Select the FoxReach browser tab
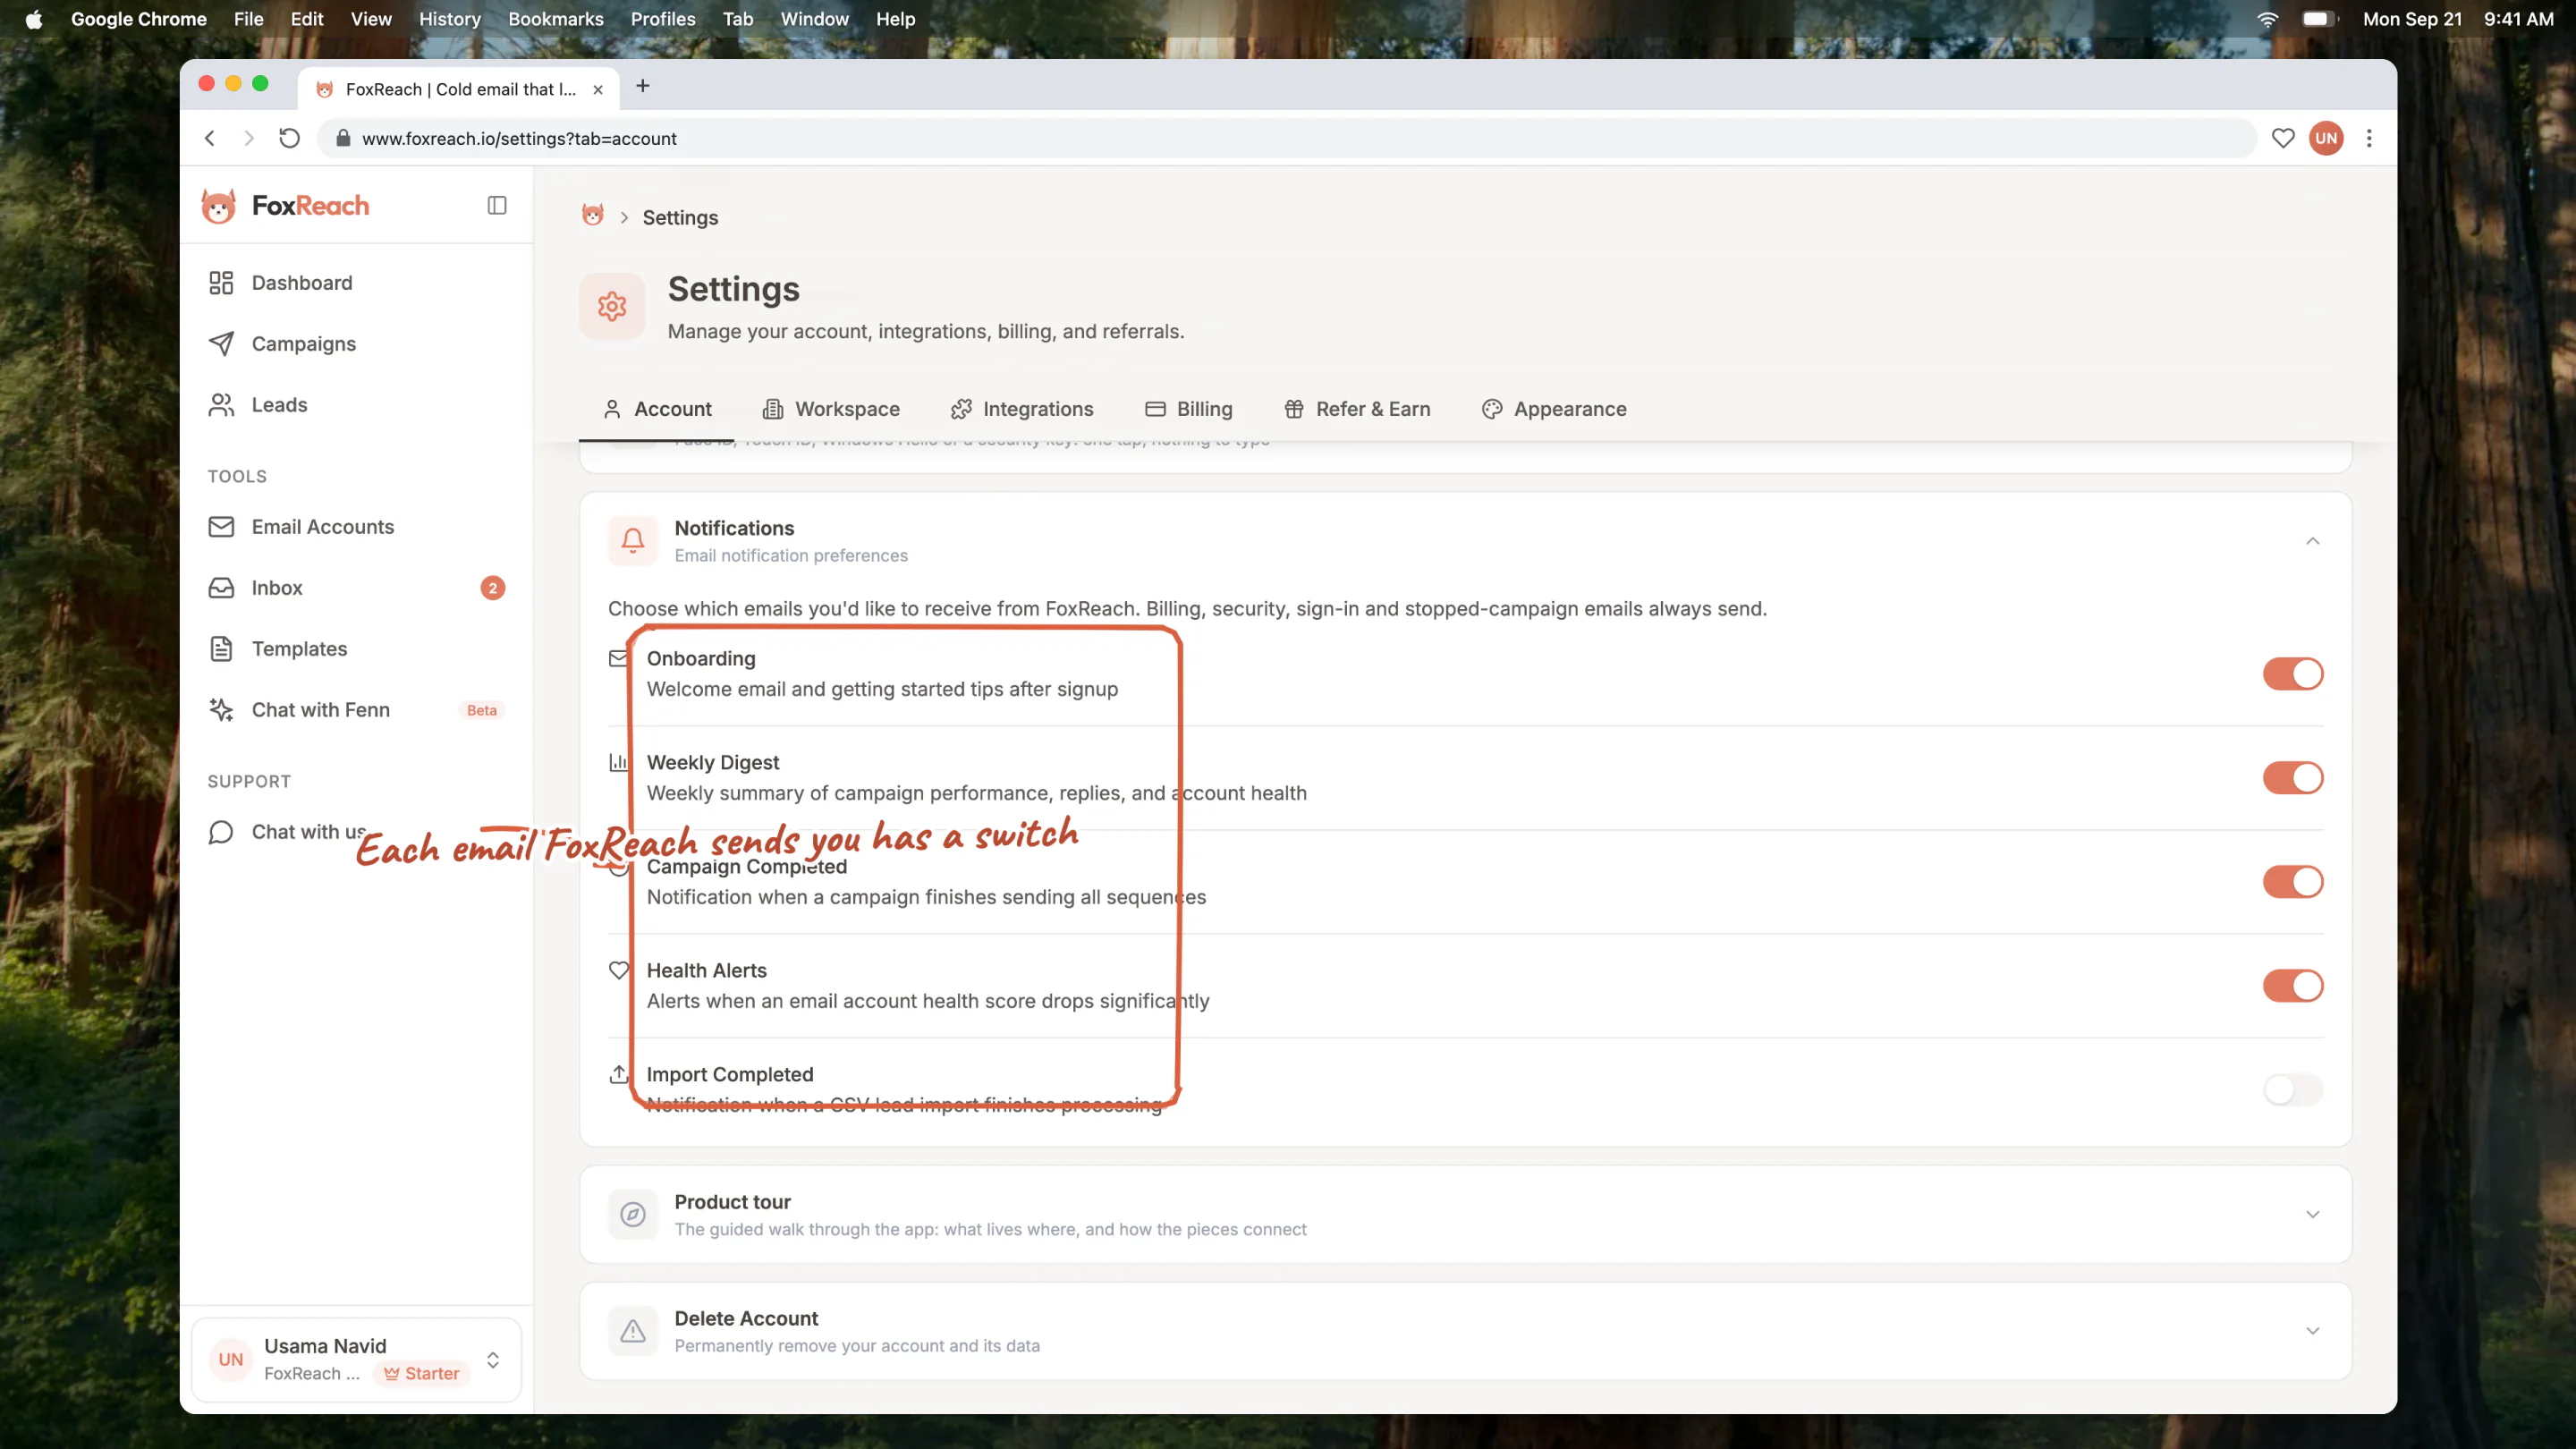Viewport: 2576px width, 1449px height. pos(459,89)
